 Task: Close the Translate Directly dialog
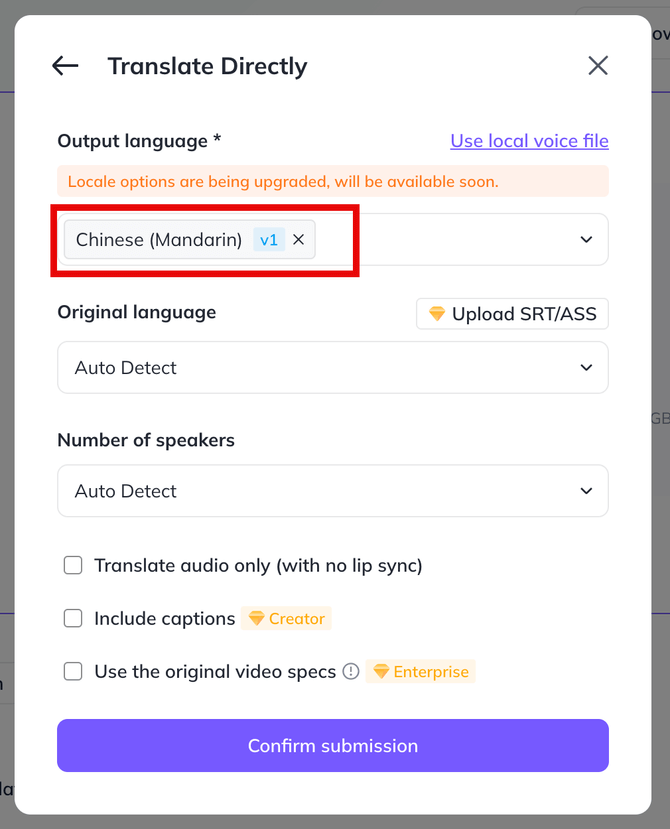[x=598, y=66]
